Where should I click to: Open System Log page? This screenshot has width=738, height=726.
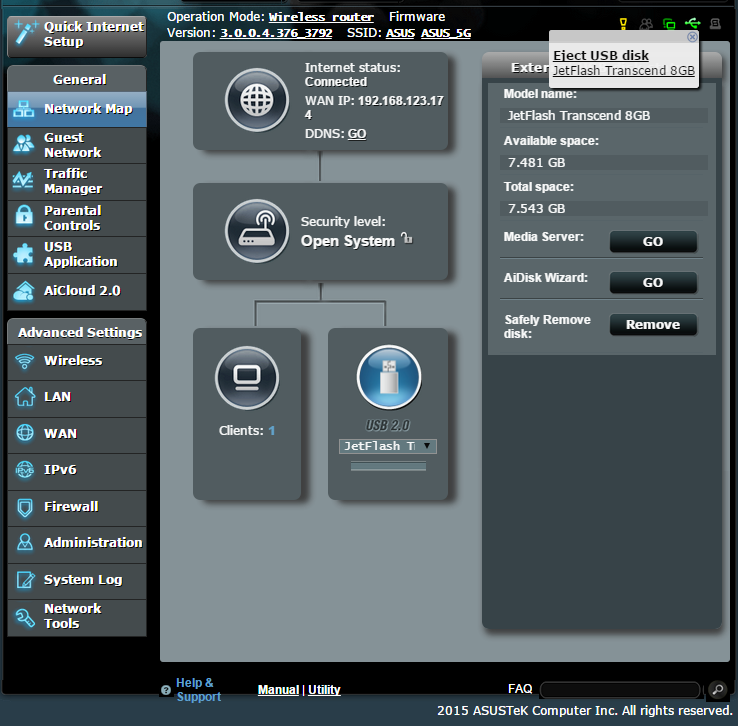pyautogui.click(x=77, y=580)
